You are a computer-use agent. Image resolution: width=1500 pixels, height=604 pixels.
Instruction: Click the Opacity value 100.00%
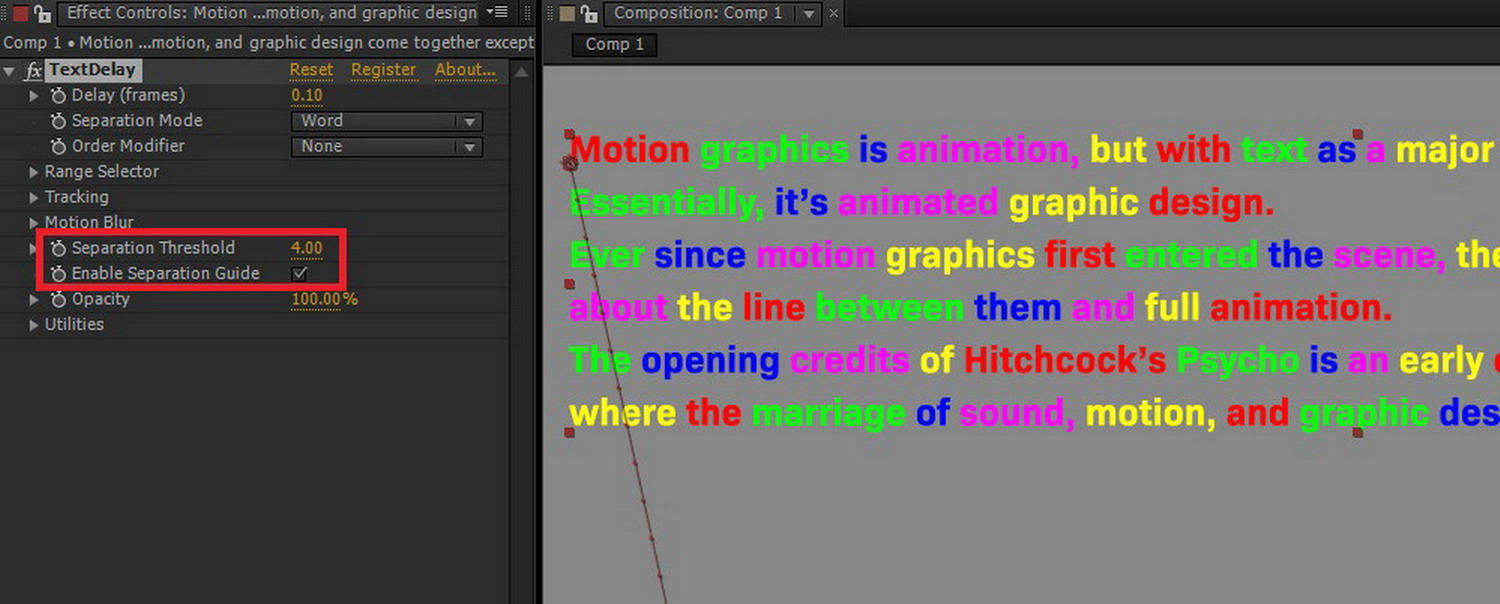pyautogui.click(x=324, y=299)
